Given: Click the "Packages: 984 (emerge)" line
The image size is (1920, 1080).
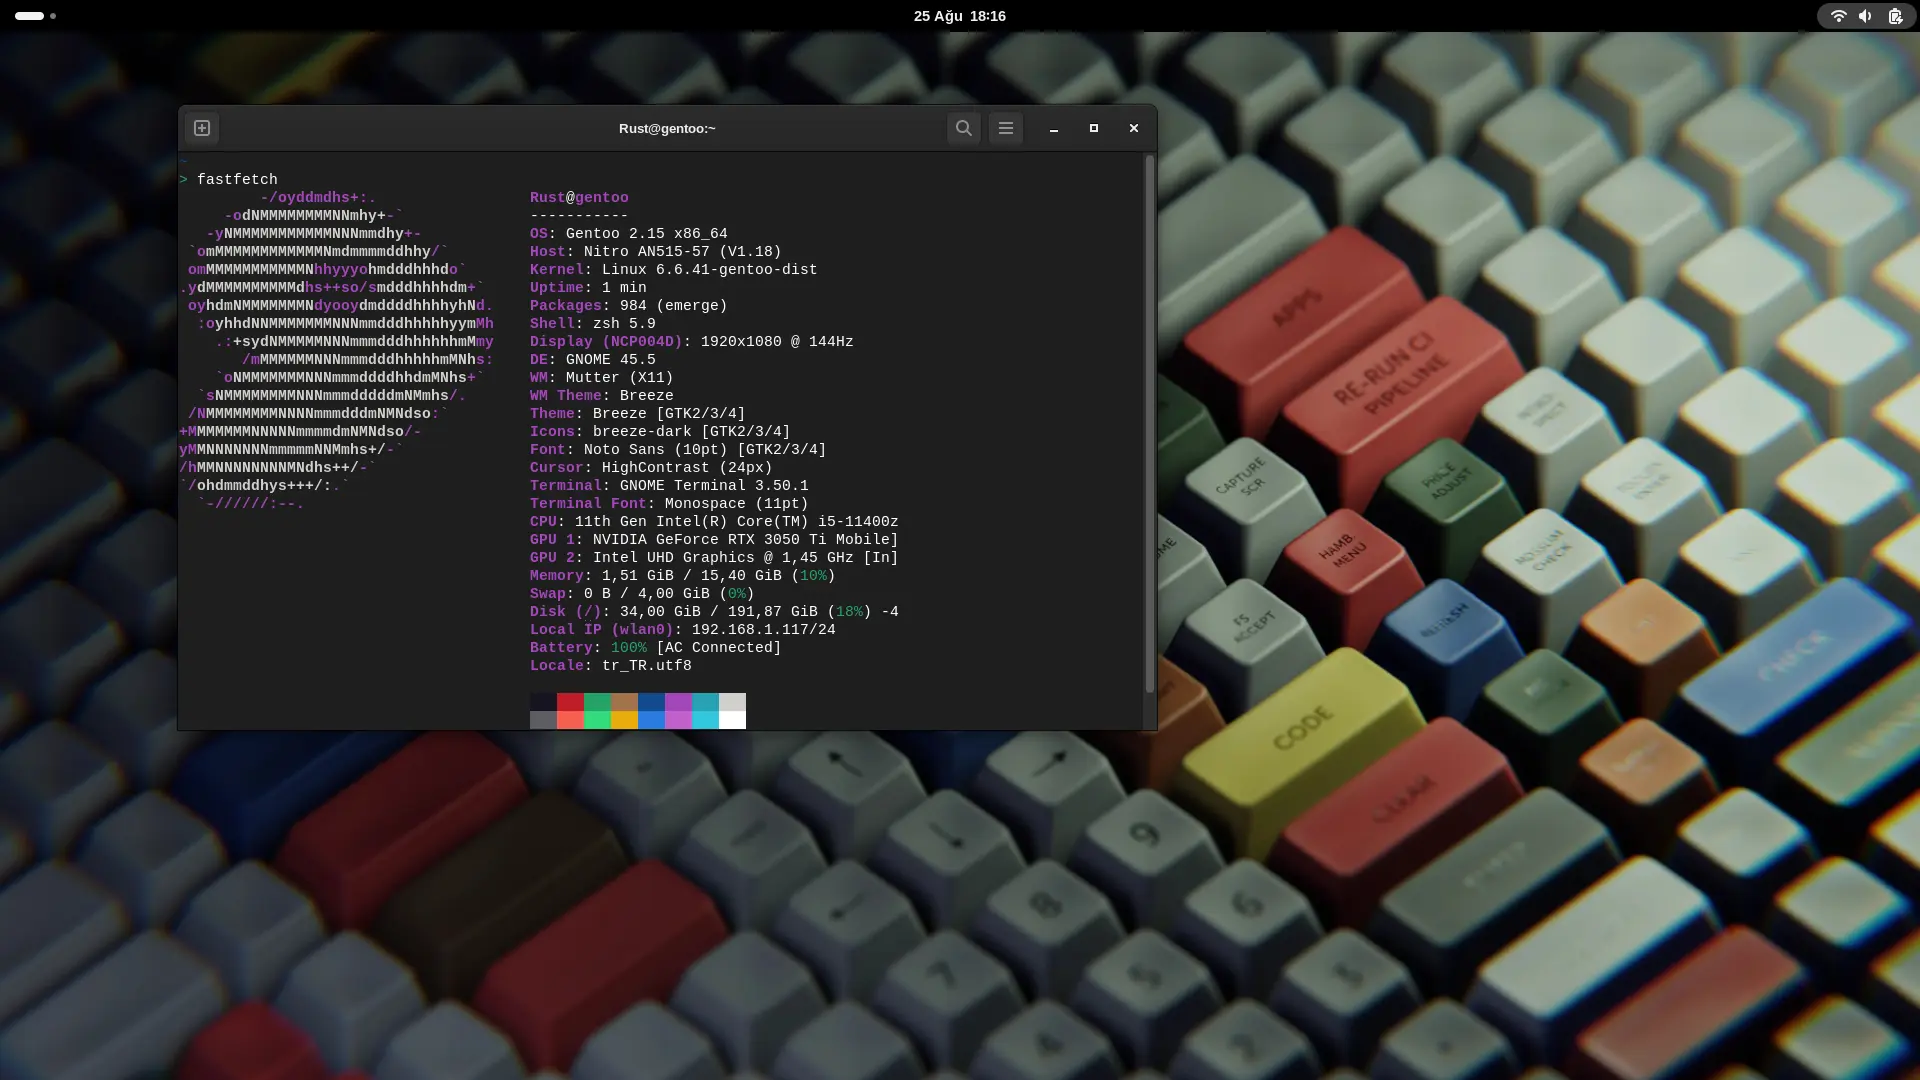Looking at the screenshot, I should pyautogui.click(x=629, y=306).
